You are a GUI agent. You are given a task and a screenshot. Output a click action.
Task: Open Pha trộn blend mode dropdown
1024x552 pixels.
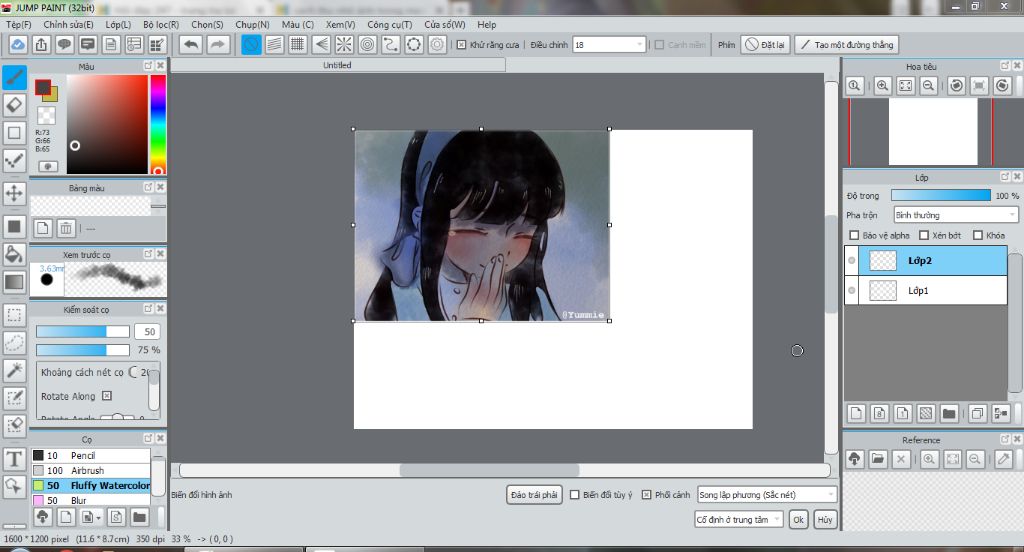point(955,215)
